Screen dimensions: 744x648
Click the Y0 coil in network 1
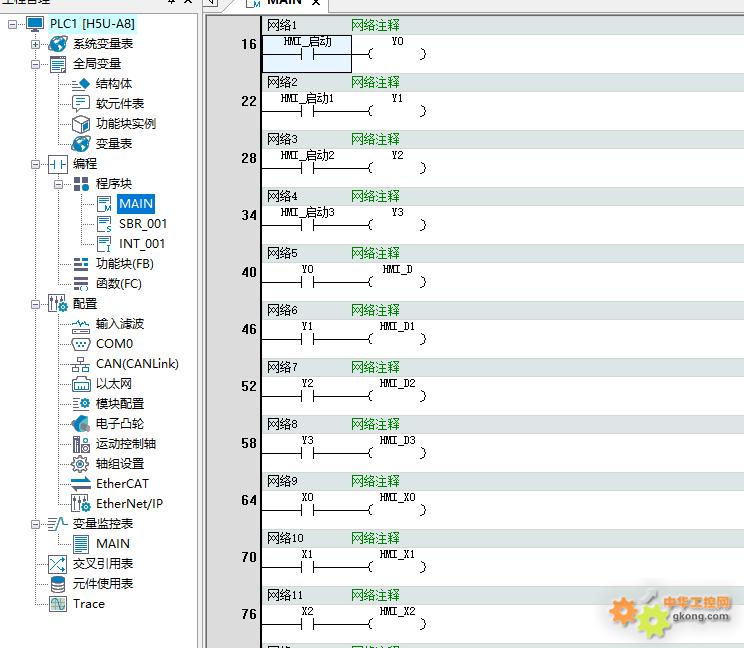pos(397,54)
